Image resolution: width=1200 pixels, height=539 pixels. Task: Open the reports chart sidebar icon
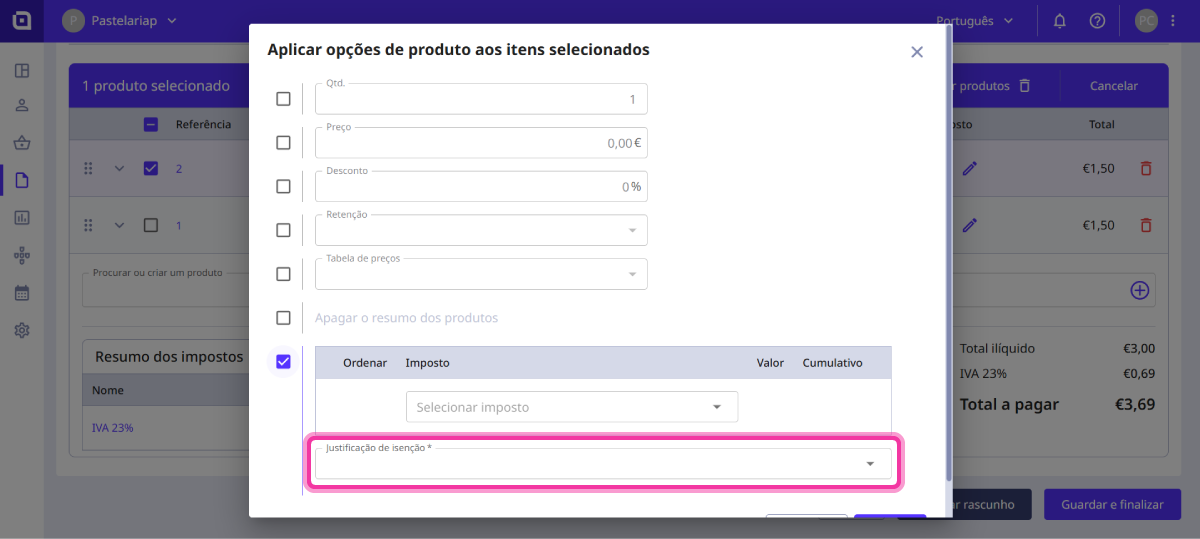22,217
